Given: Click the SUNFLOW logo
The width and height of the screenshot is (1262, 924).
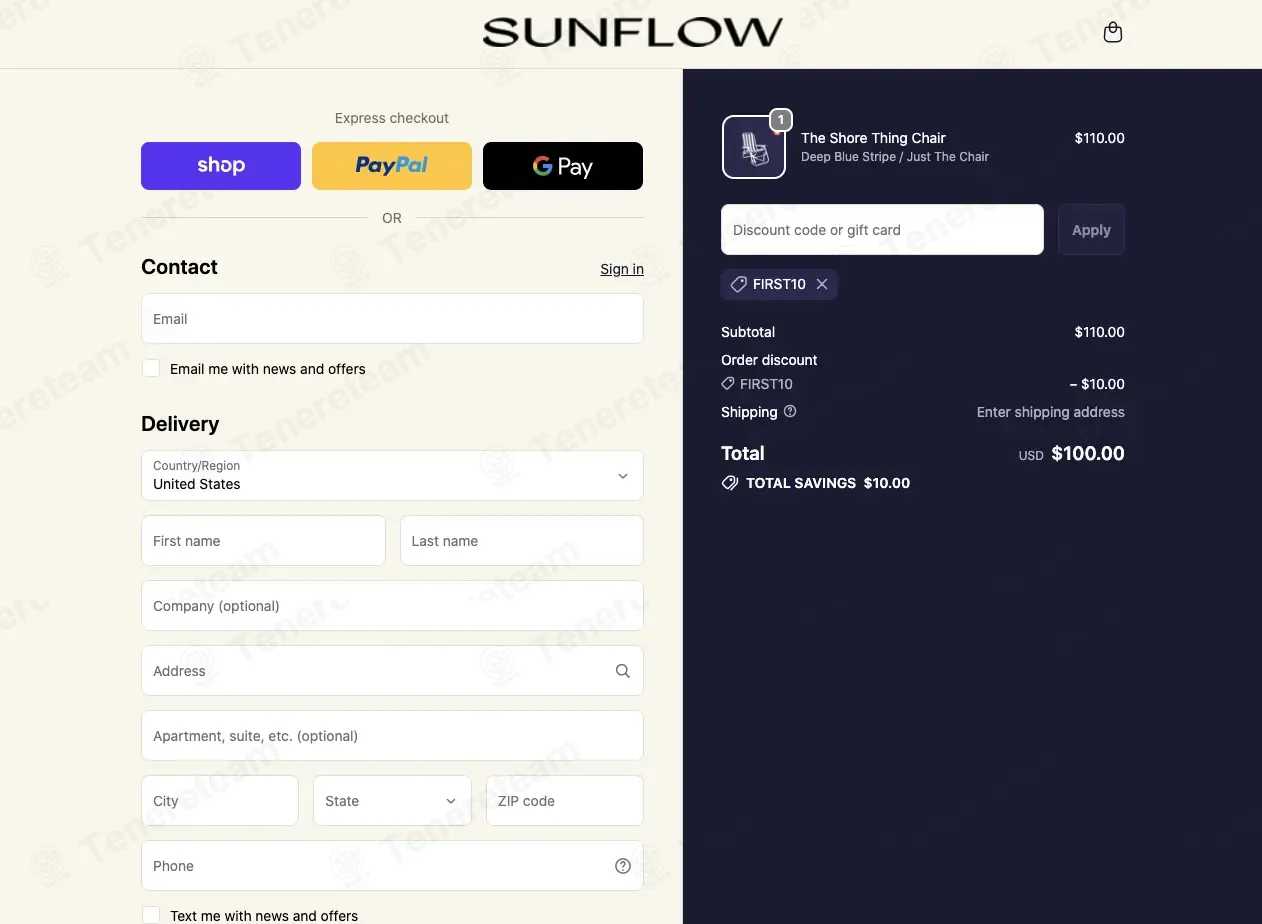Looking at the screenshot, I should 632,32.
